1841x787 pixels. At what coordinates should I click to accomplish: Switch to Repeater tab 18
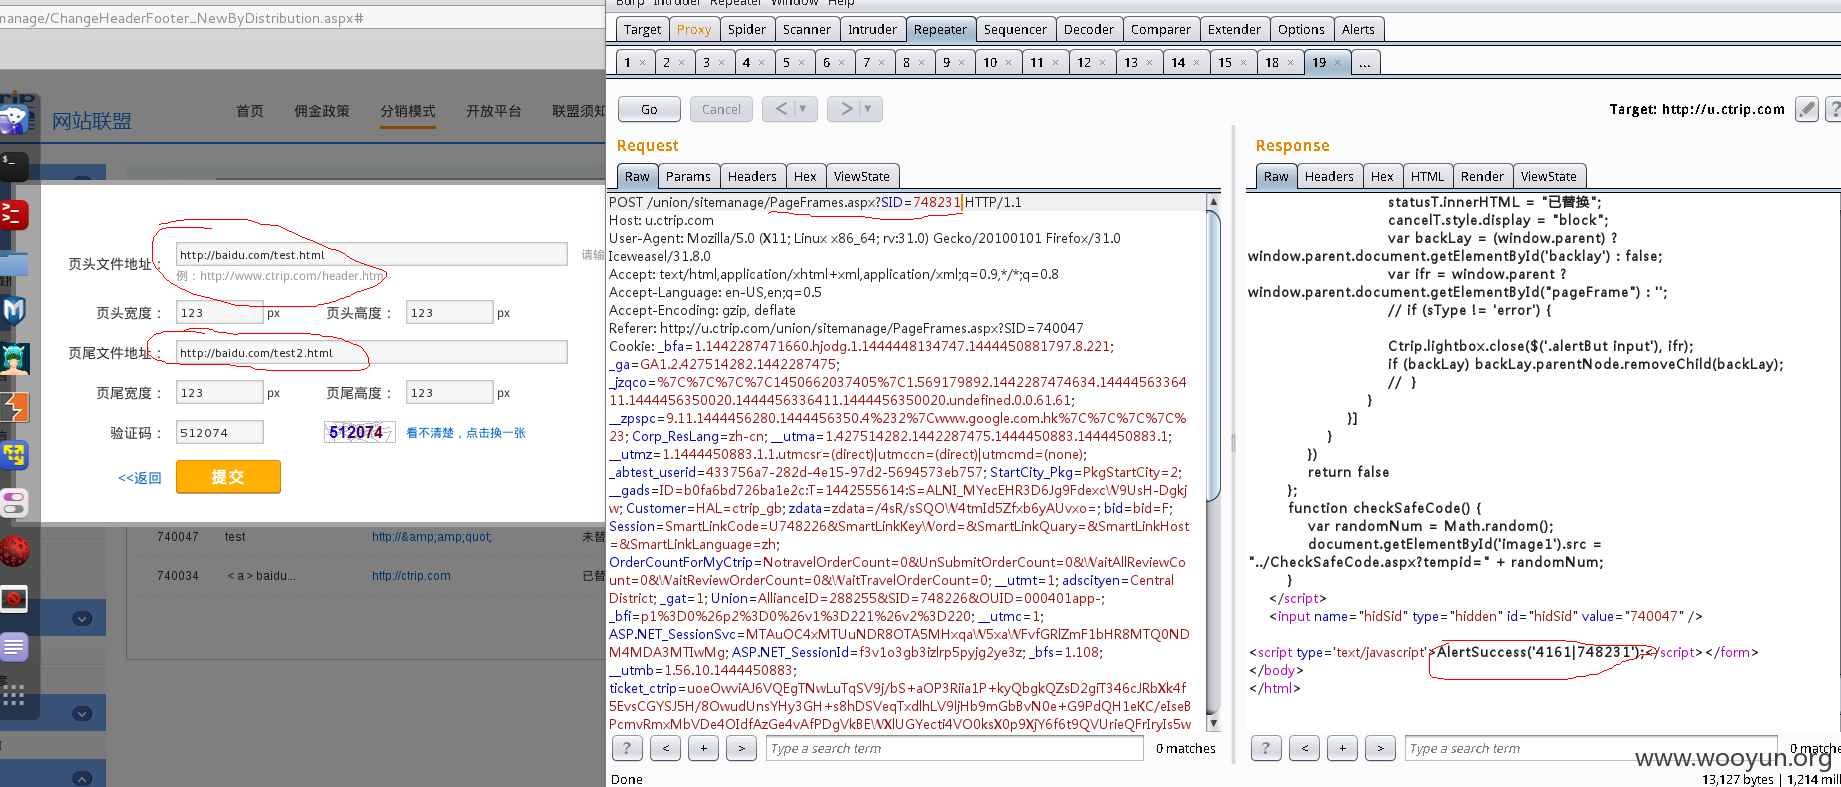click(x=1271, y=62)
